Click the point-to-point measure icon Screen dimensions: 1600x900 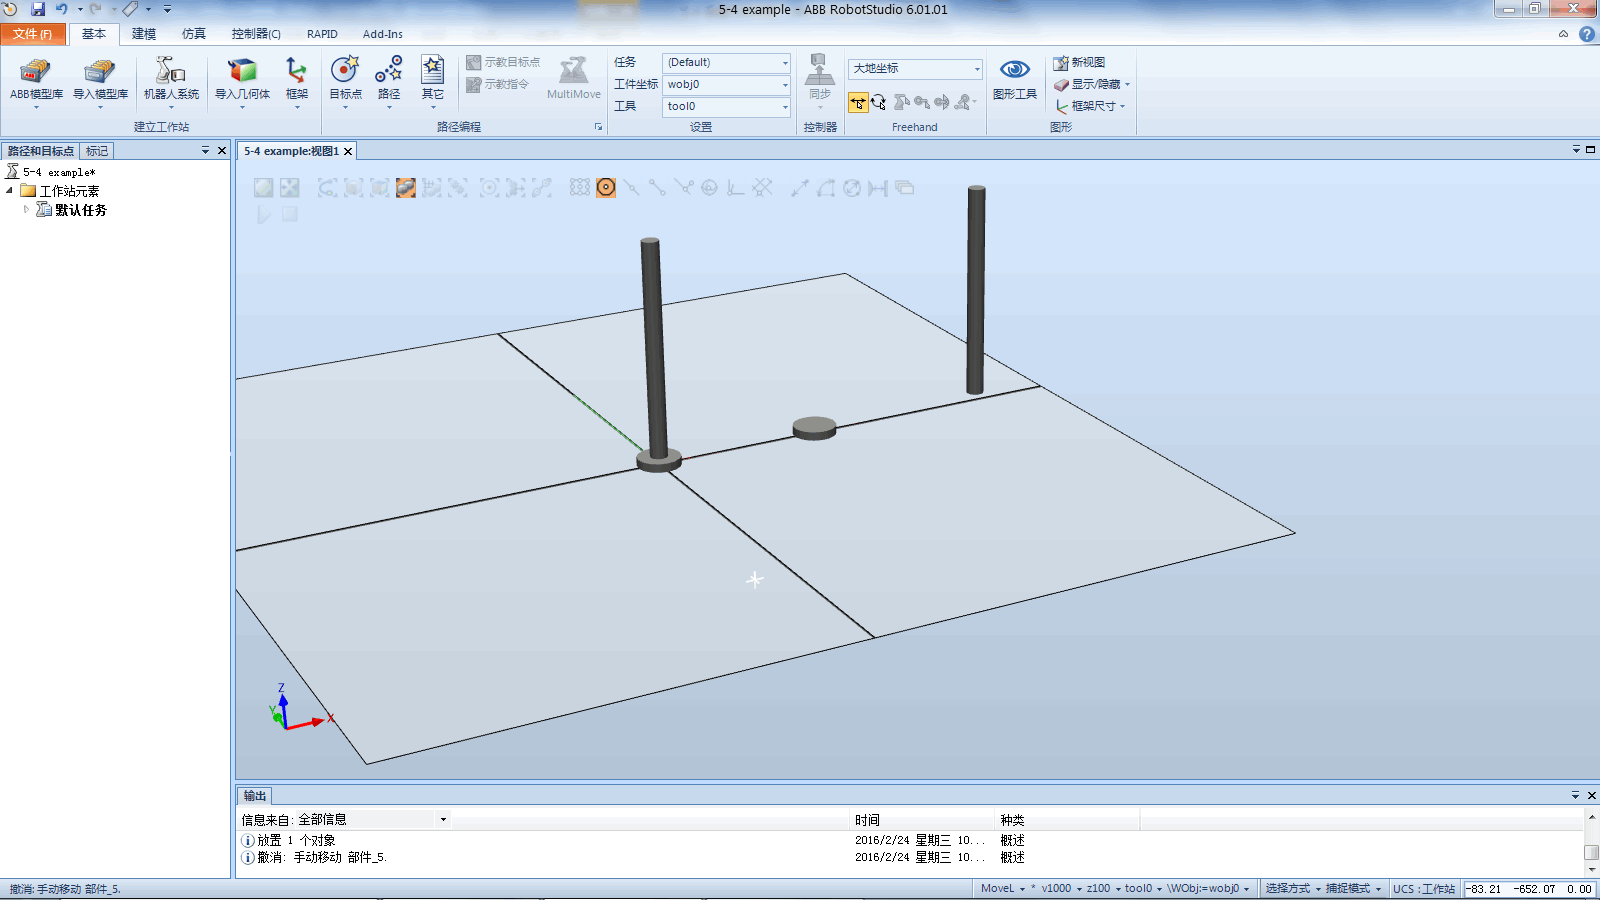(799, 188)
